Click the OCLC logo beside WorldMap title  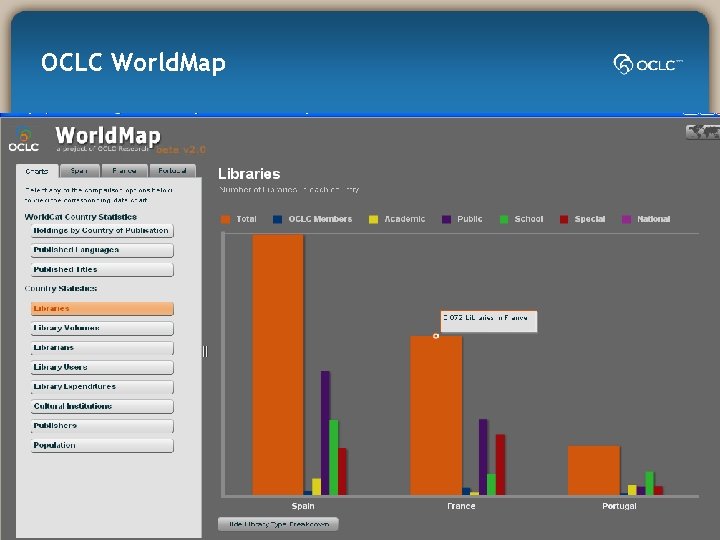[23, 140]
